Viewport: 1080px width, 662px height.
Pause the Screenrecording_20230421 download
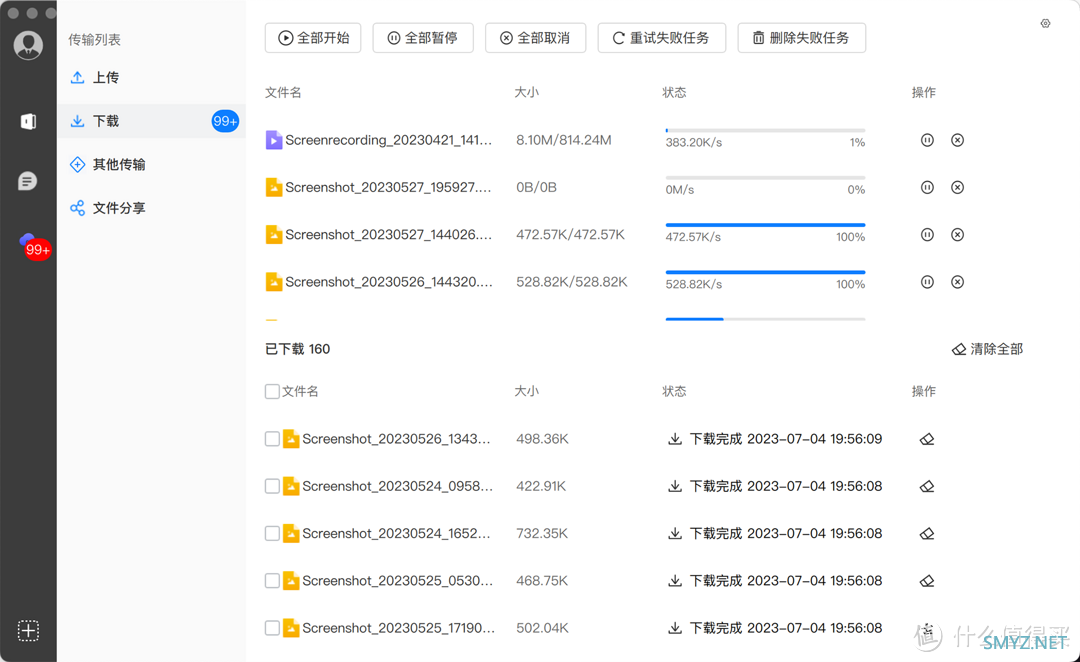click(x=927, y=140)
